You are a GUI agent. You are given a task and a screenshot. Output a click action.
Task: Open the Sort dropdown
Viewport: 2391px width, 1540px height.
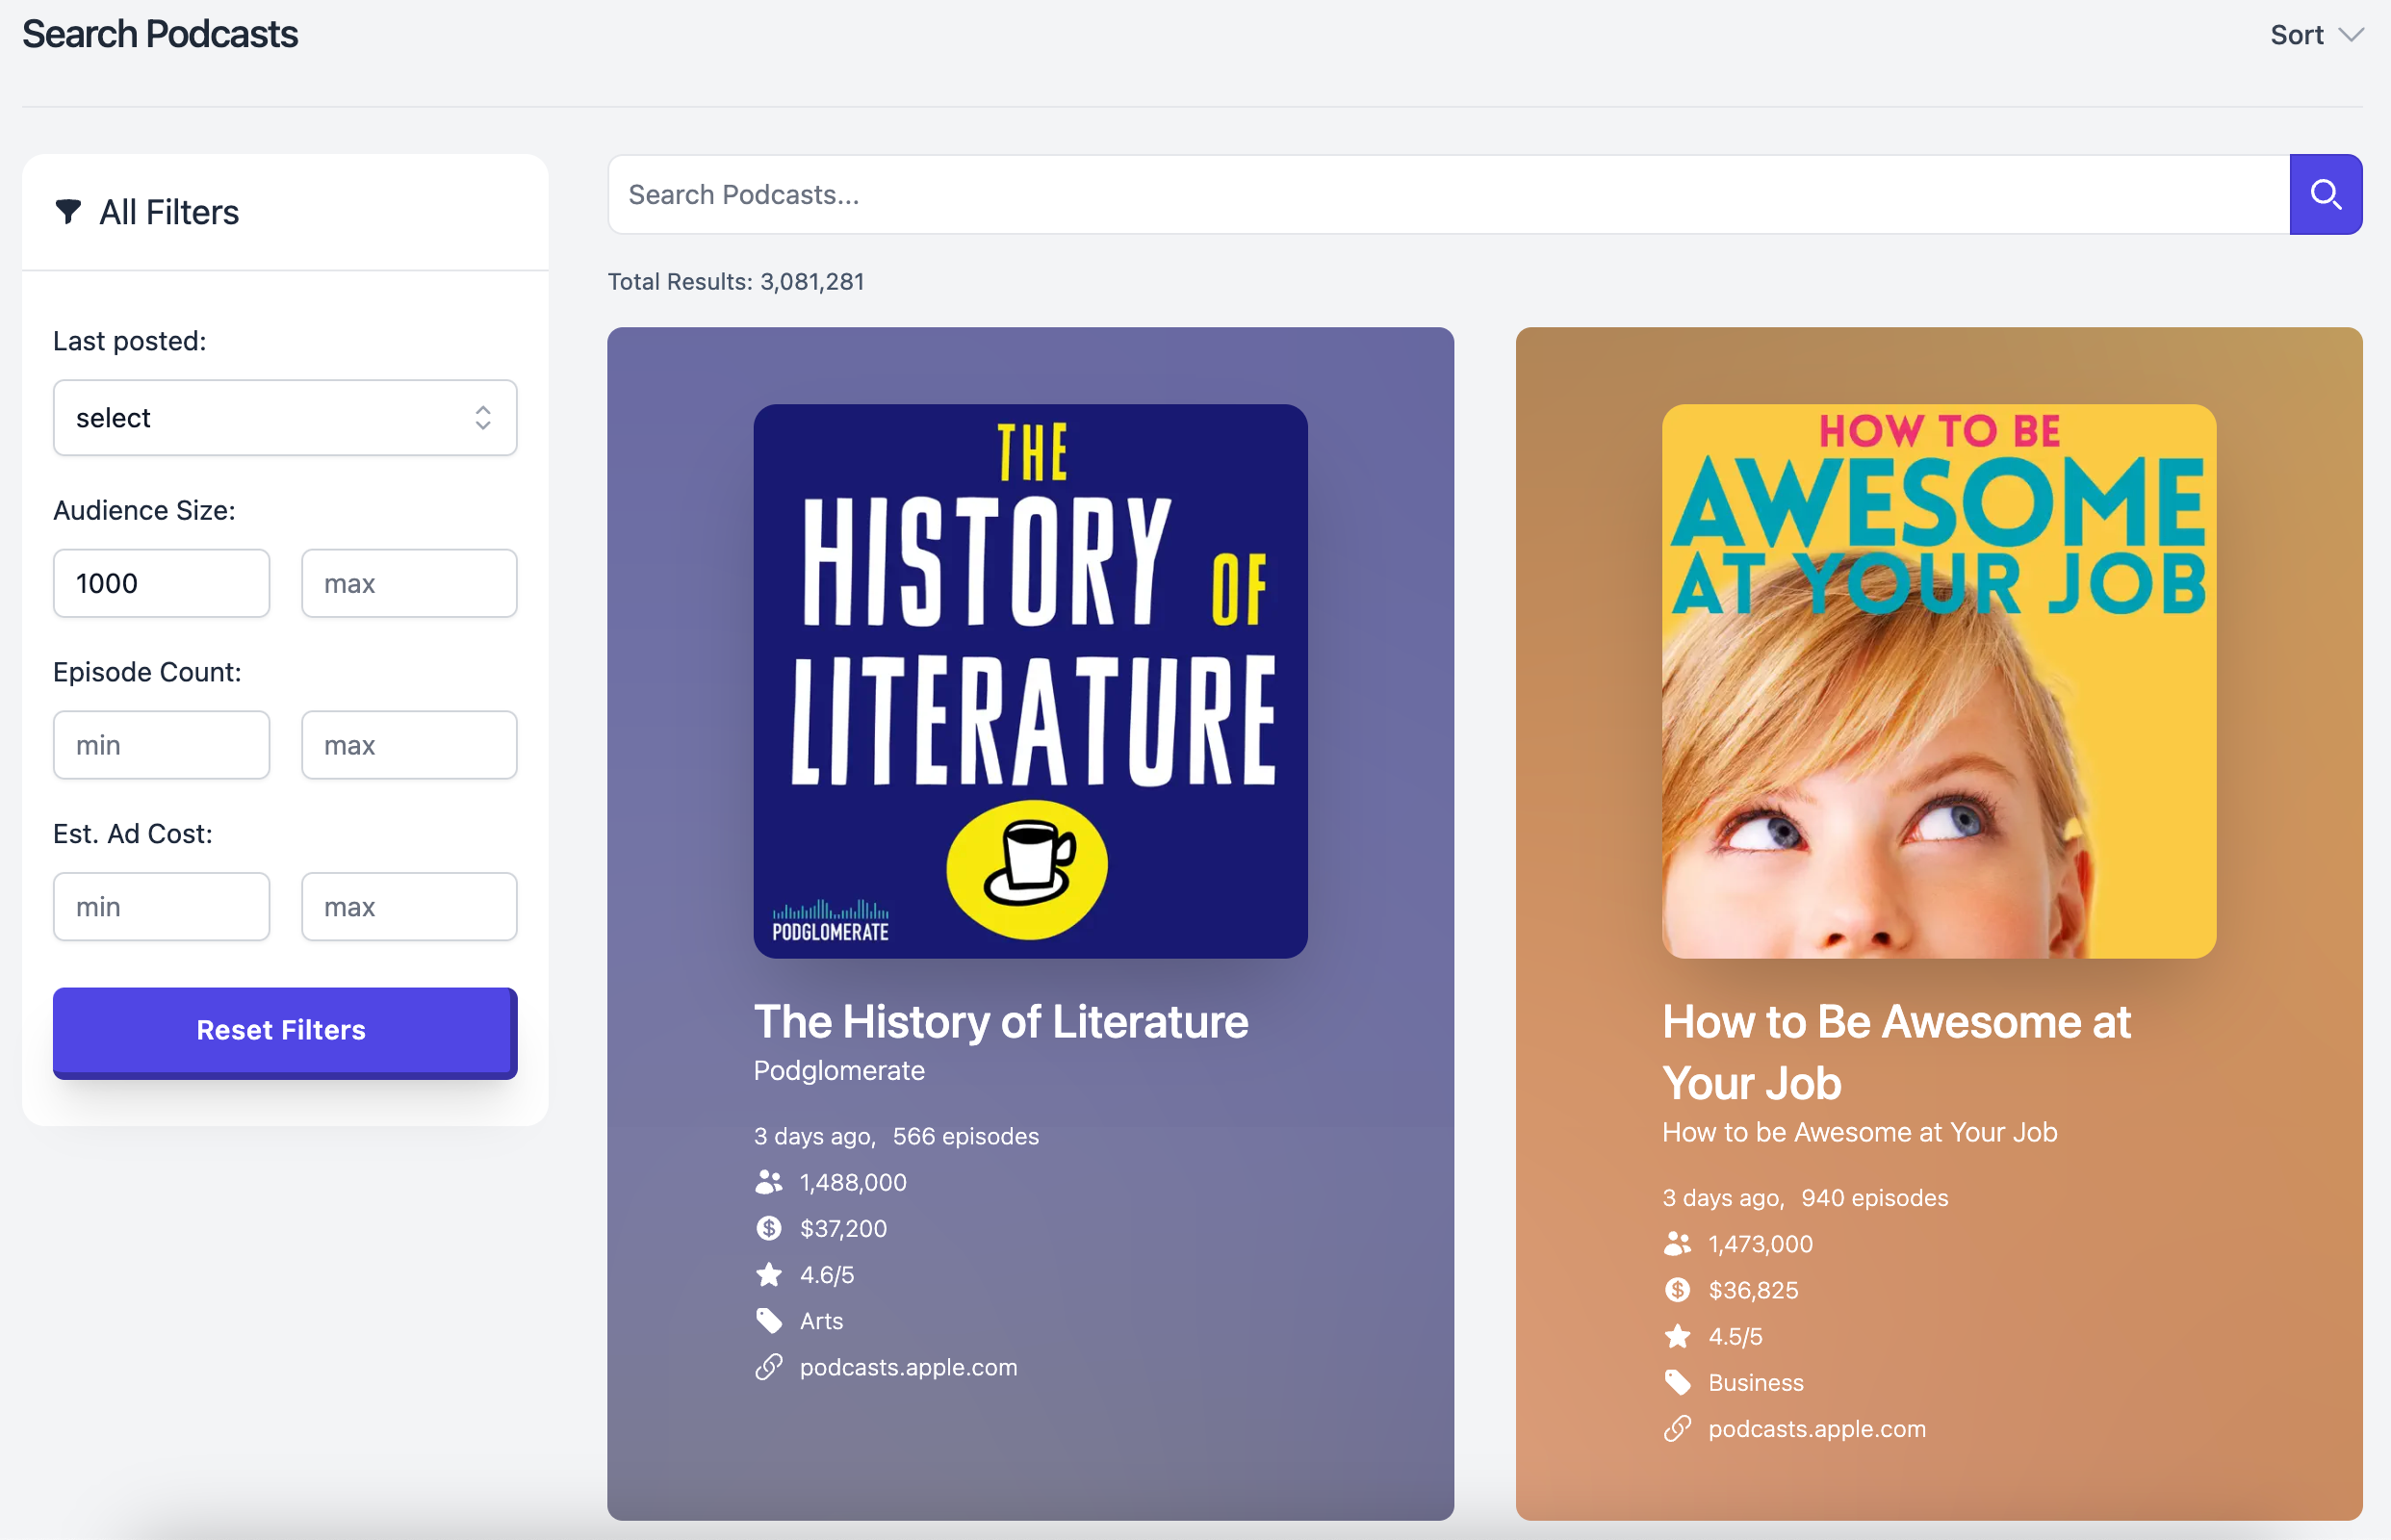(2316, 35)
